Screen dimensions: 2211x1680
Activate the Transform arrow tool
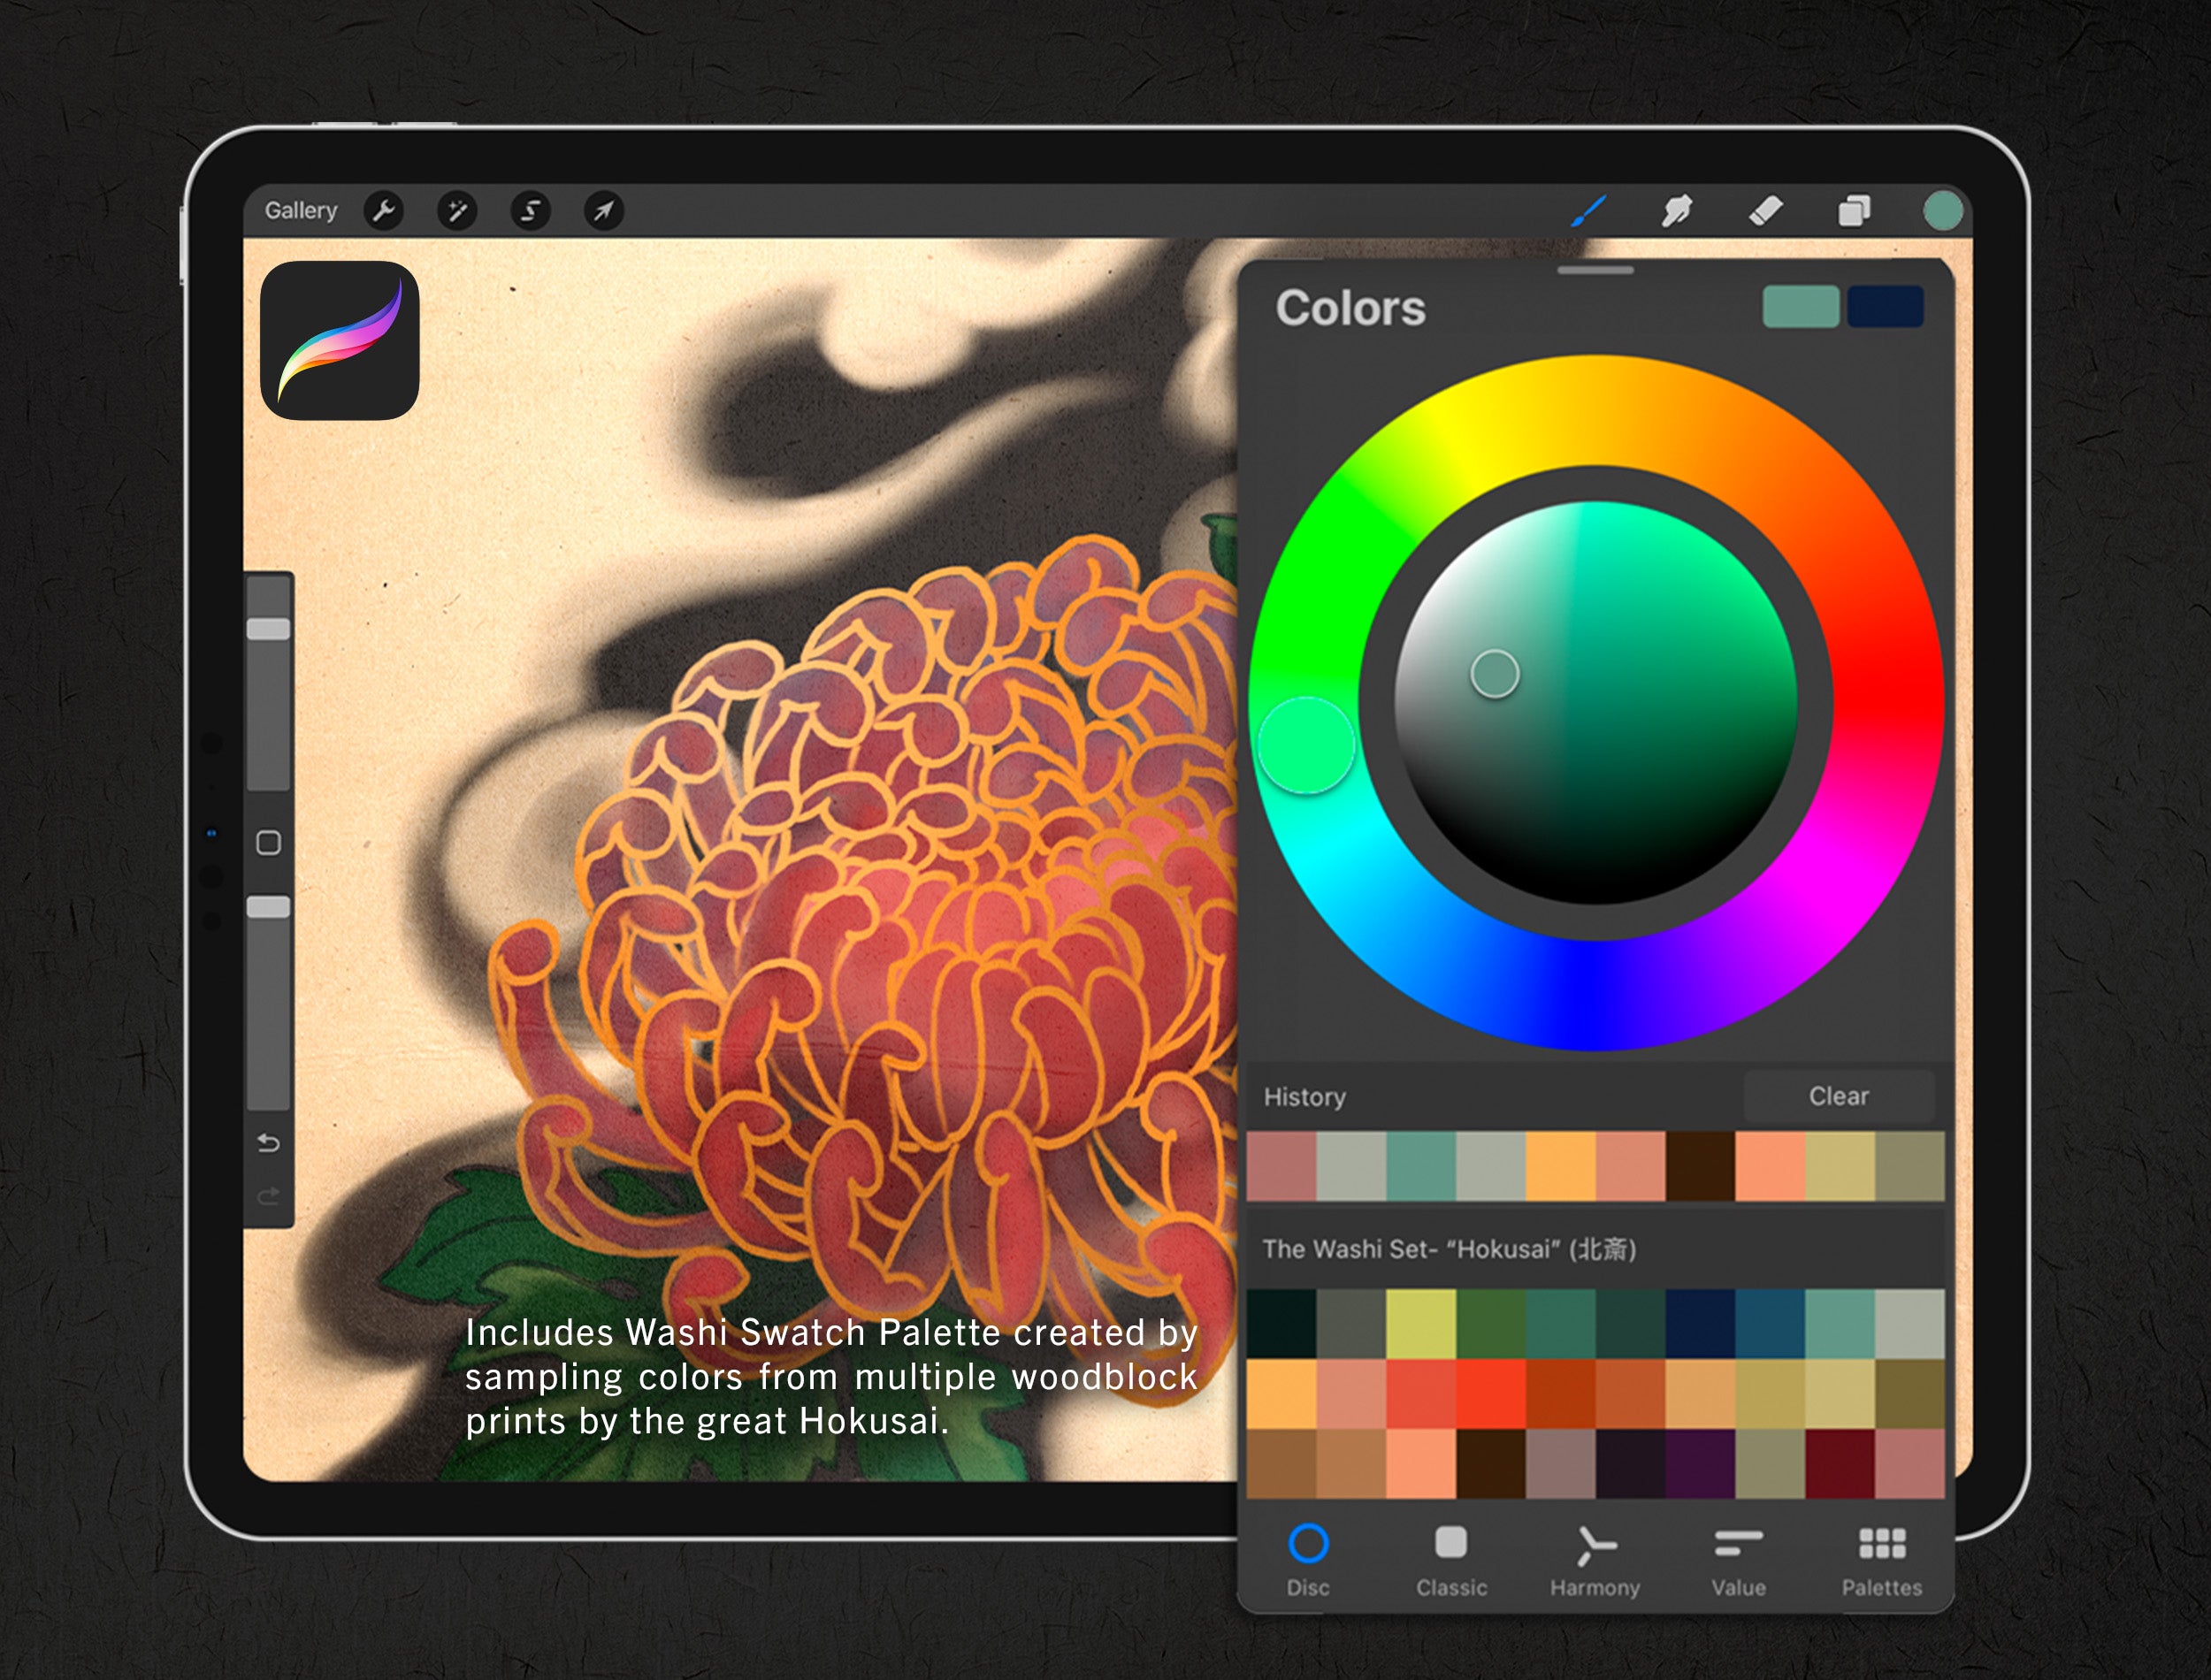[x=603, y=211]
